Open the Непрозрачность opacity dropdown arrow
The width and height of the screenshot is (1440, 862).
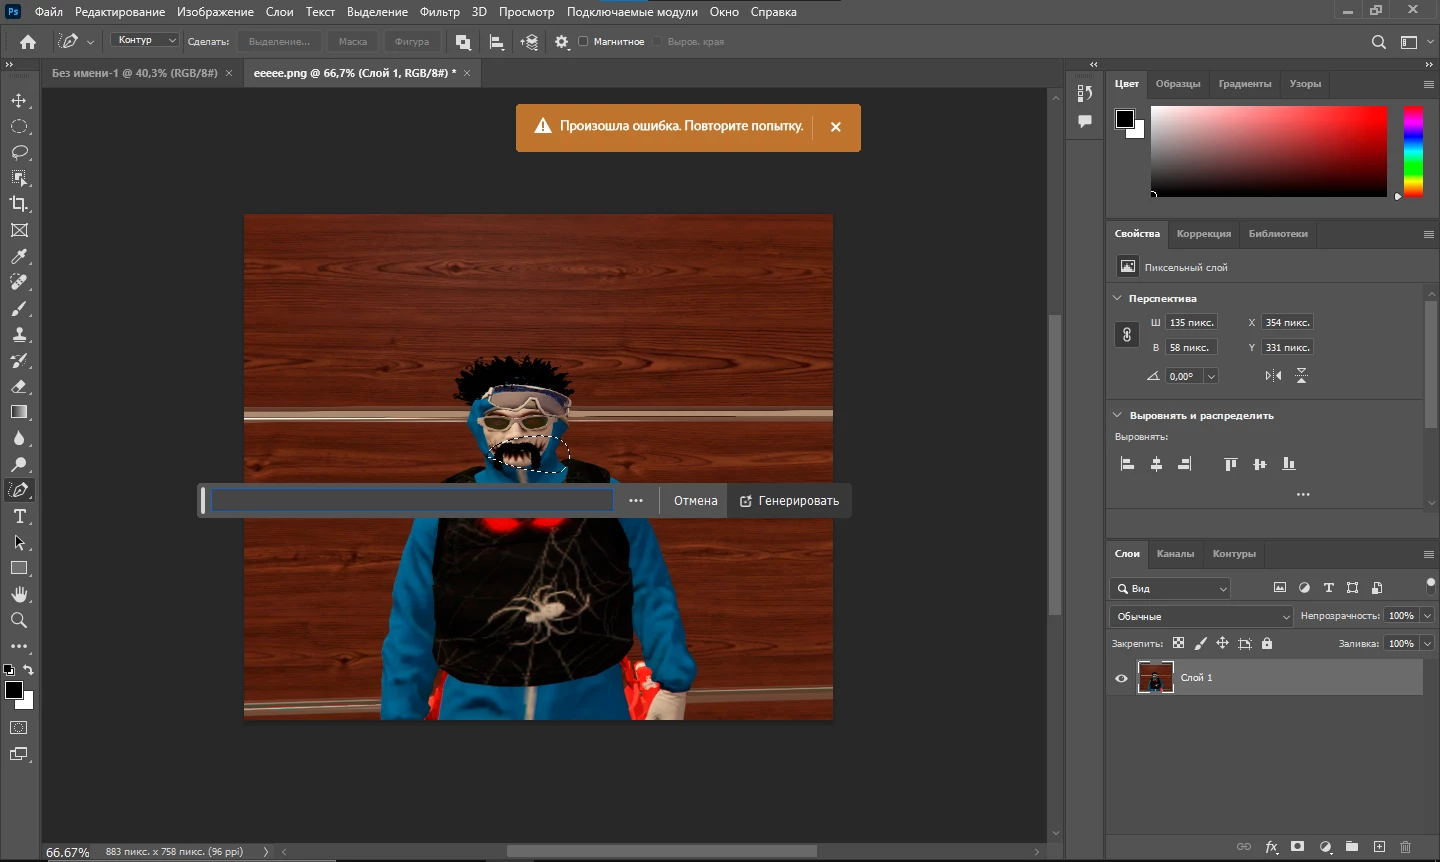click(1428, 616)
